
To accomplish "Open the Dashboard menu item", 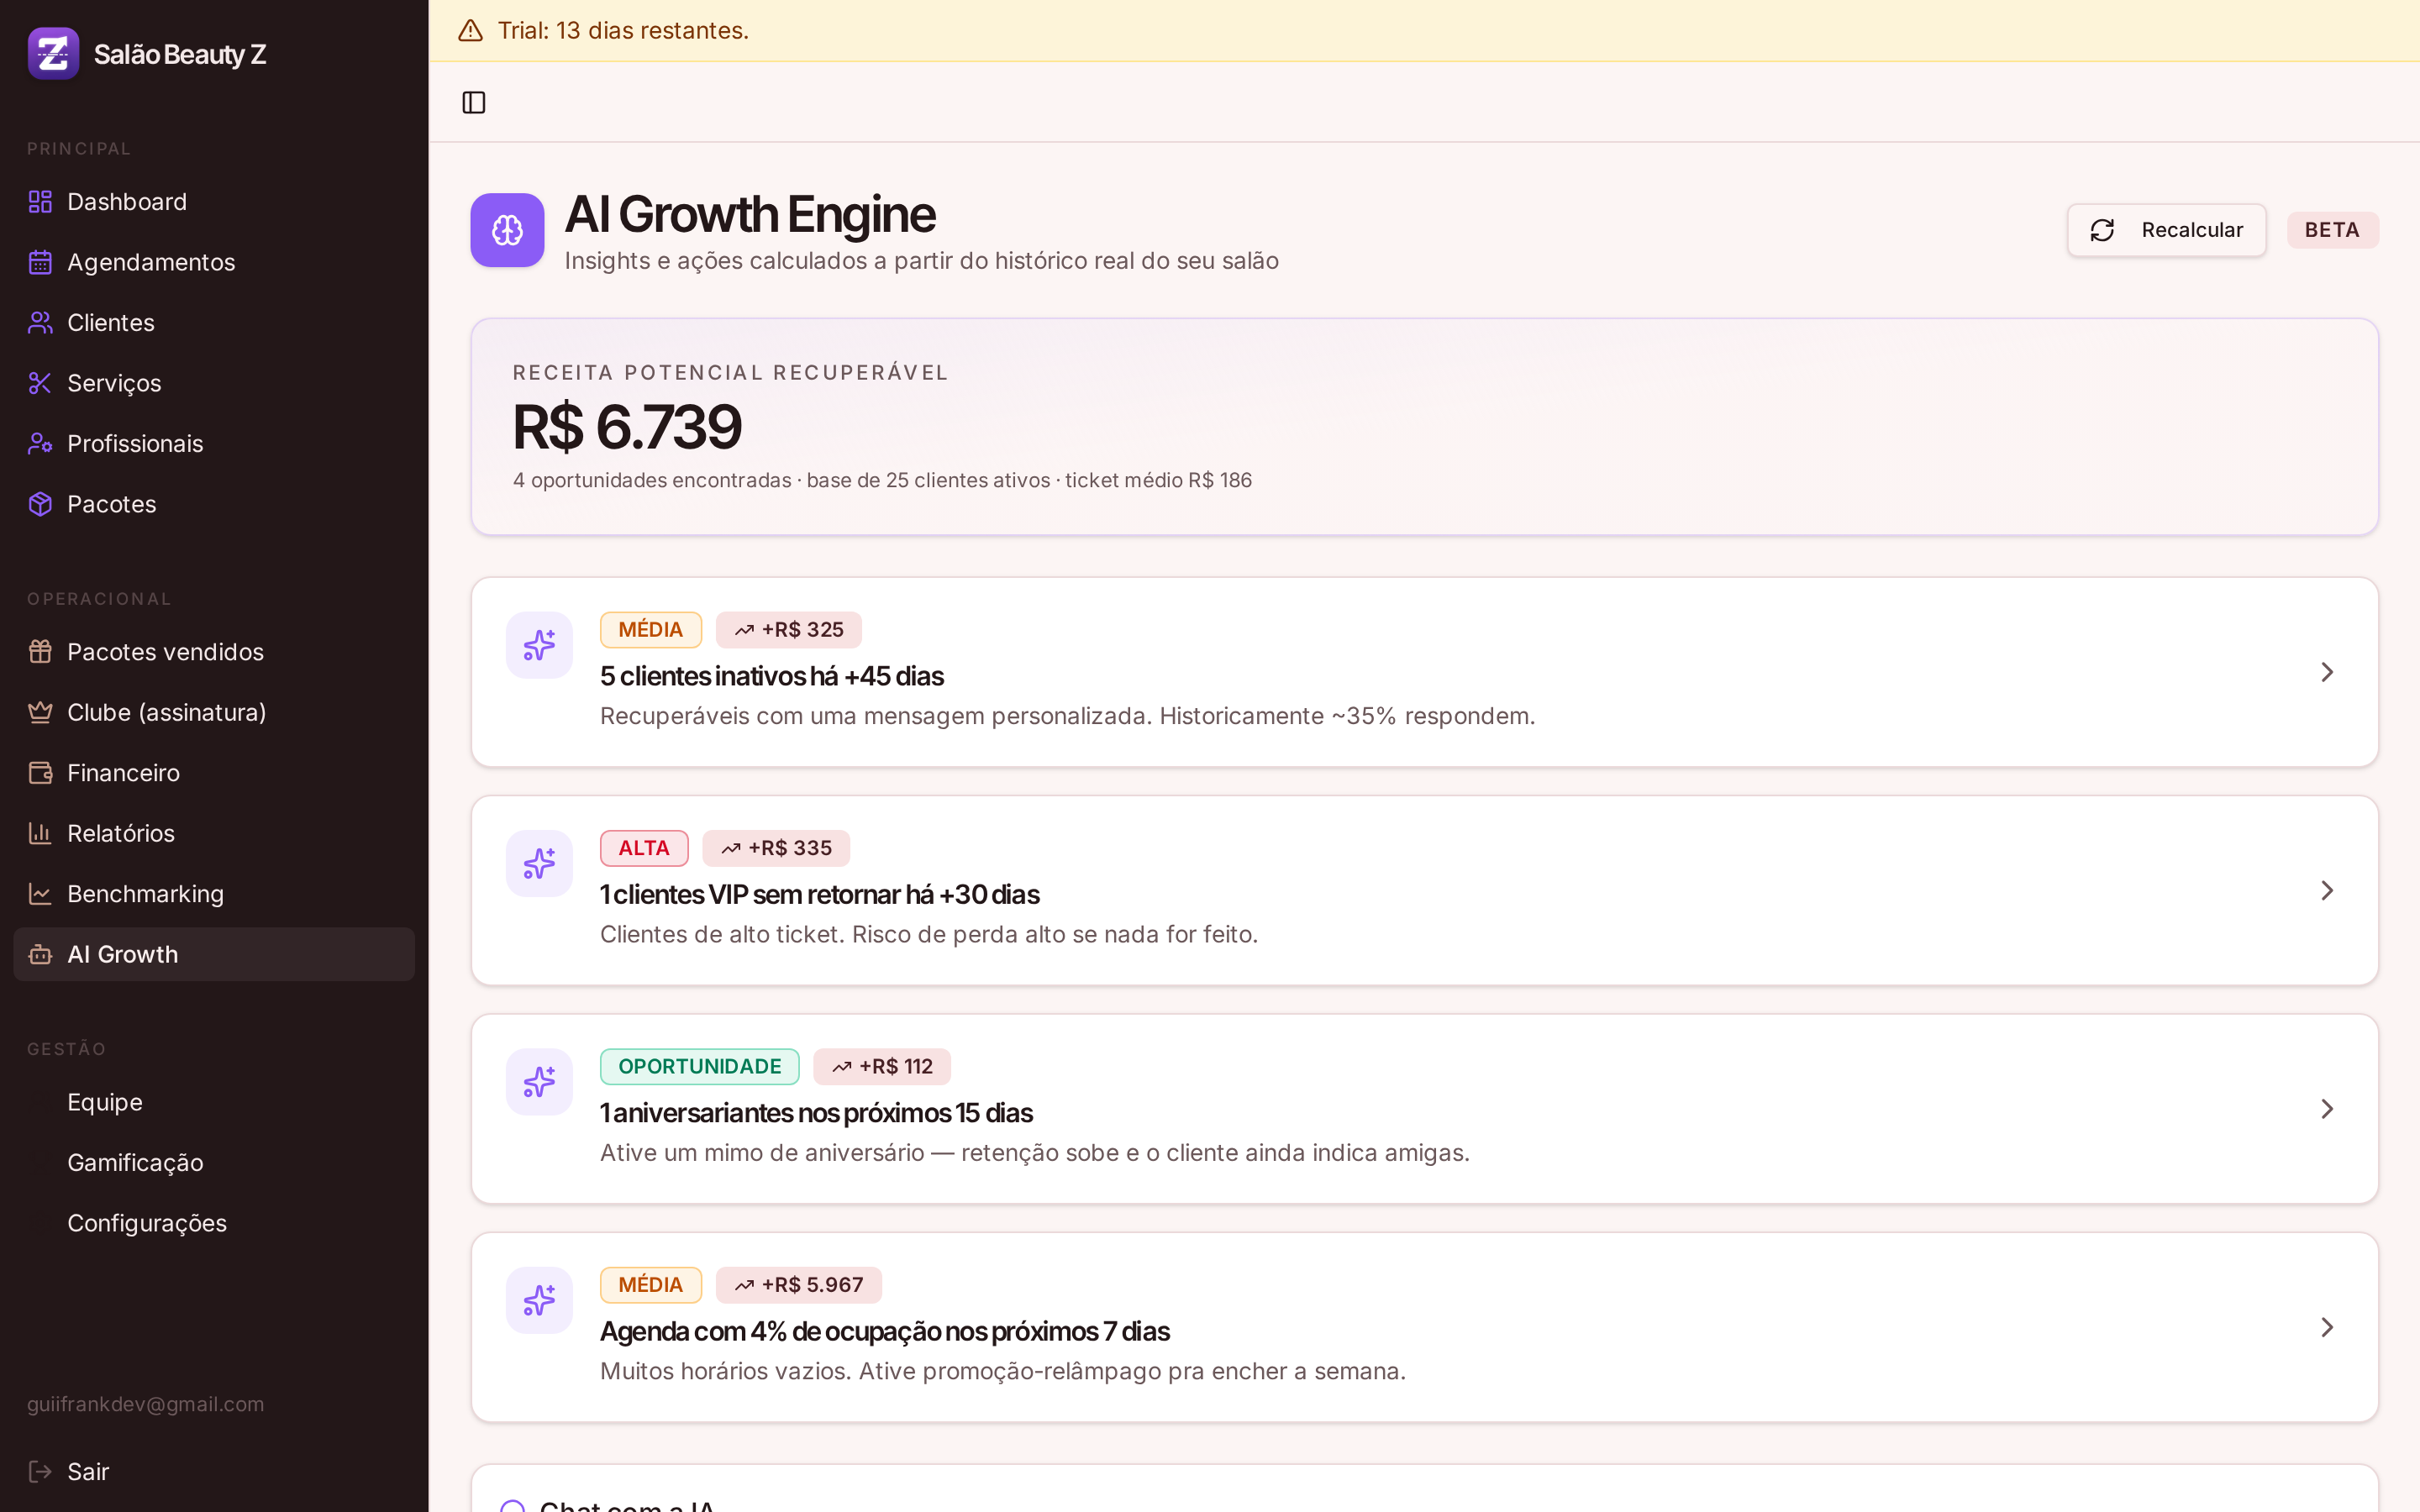I will tap(214, 202).
